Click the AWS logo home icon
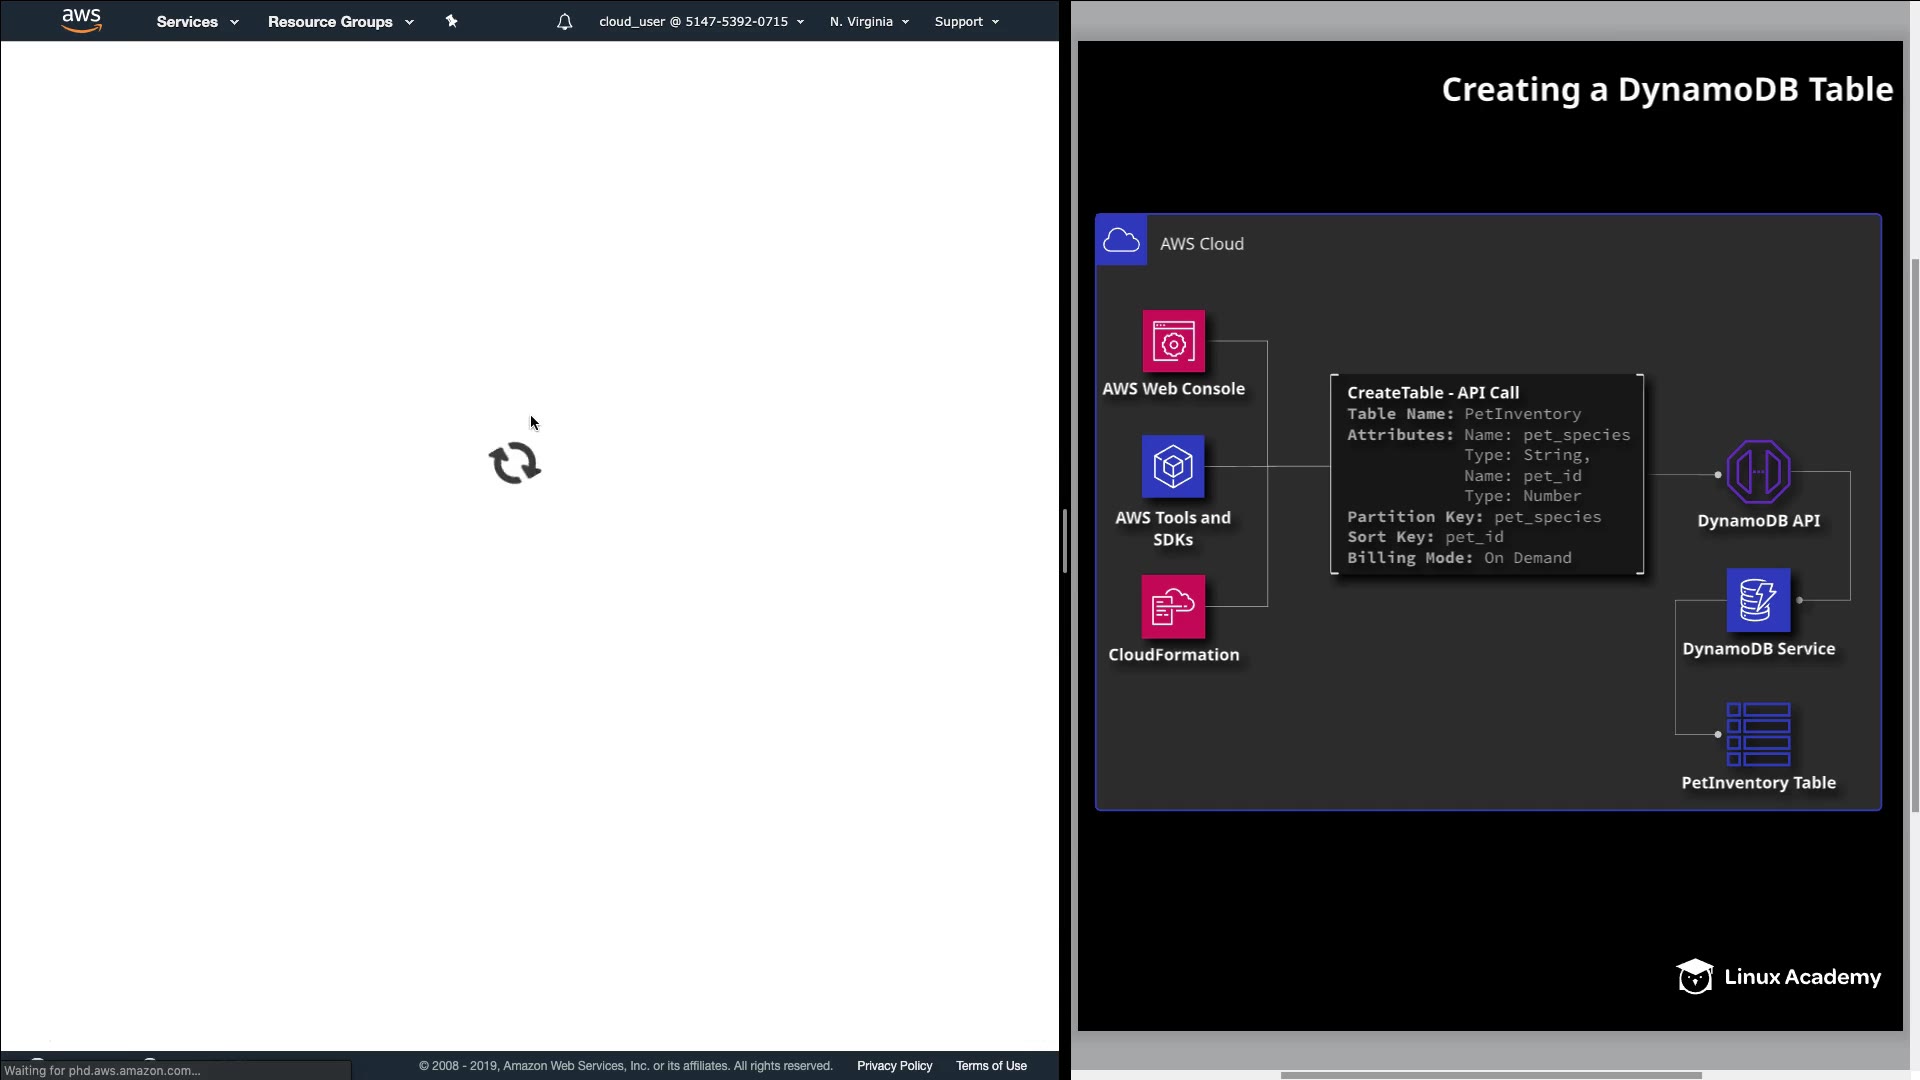 [x=81, y=21]
